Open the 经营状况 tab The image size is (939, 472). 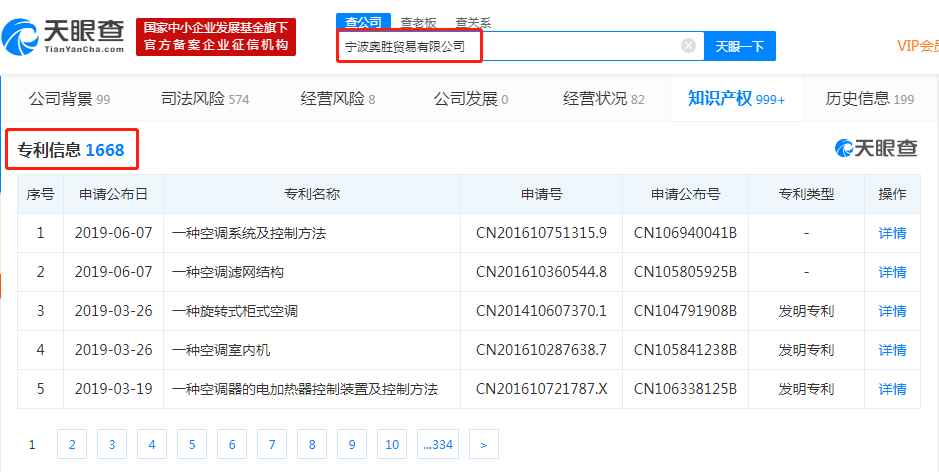click(x=604, y=99)
